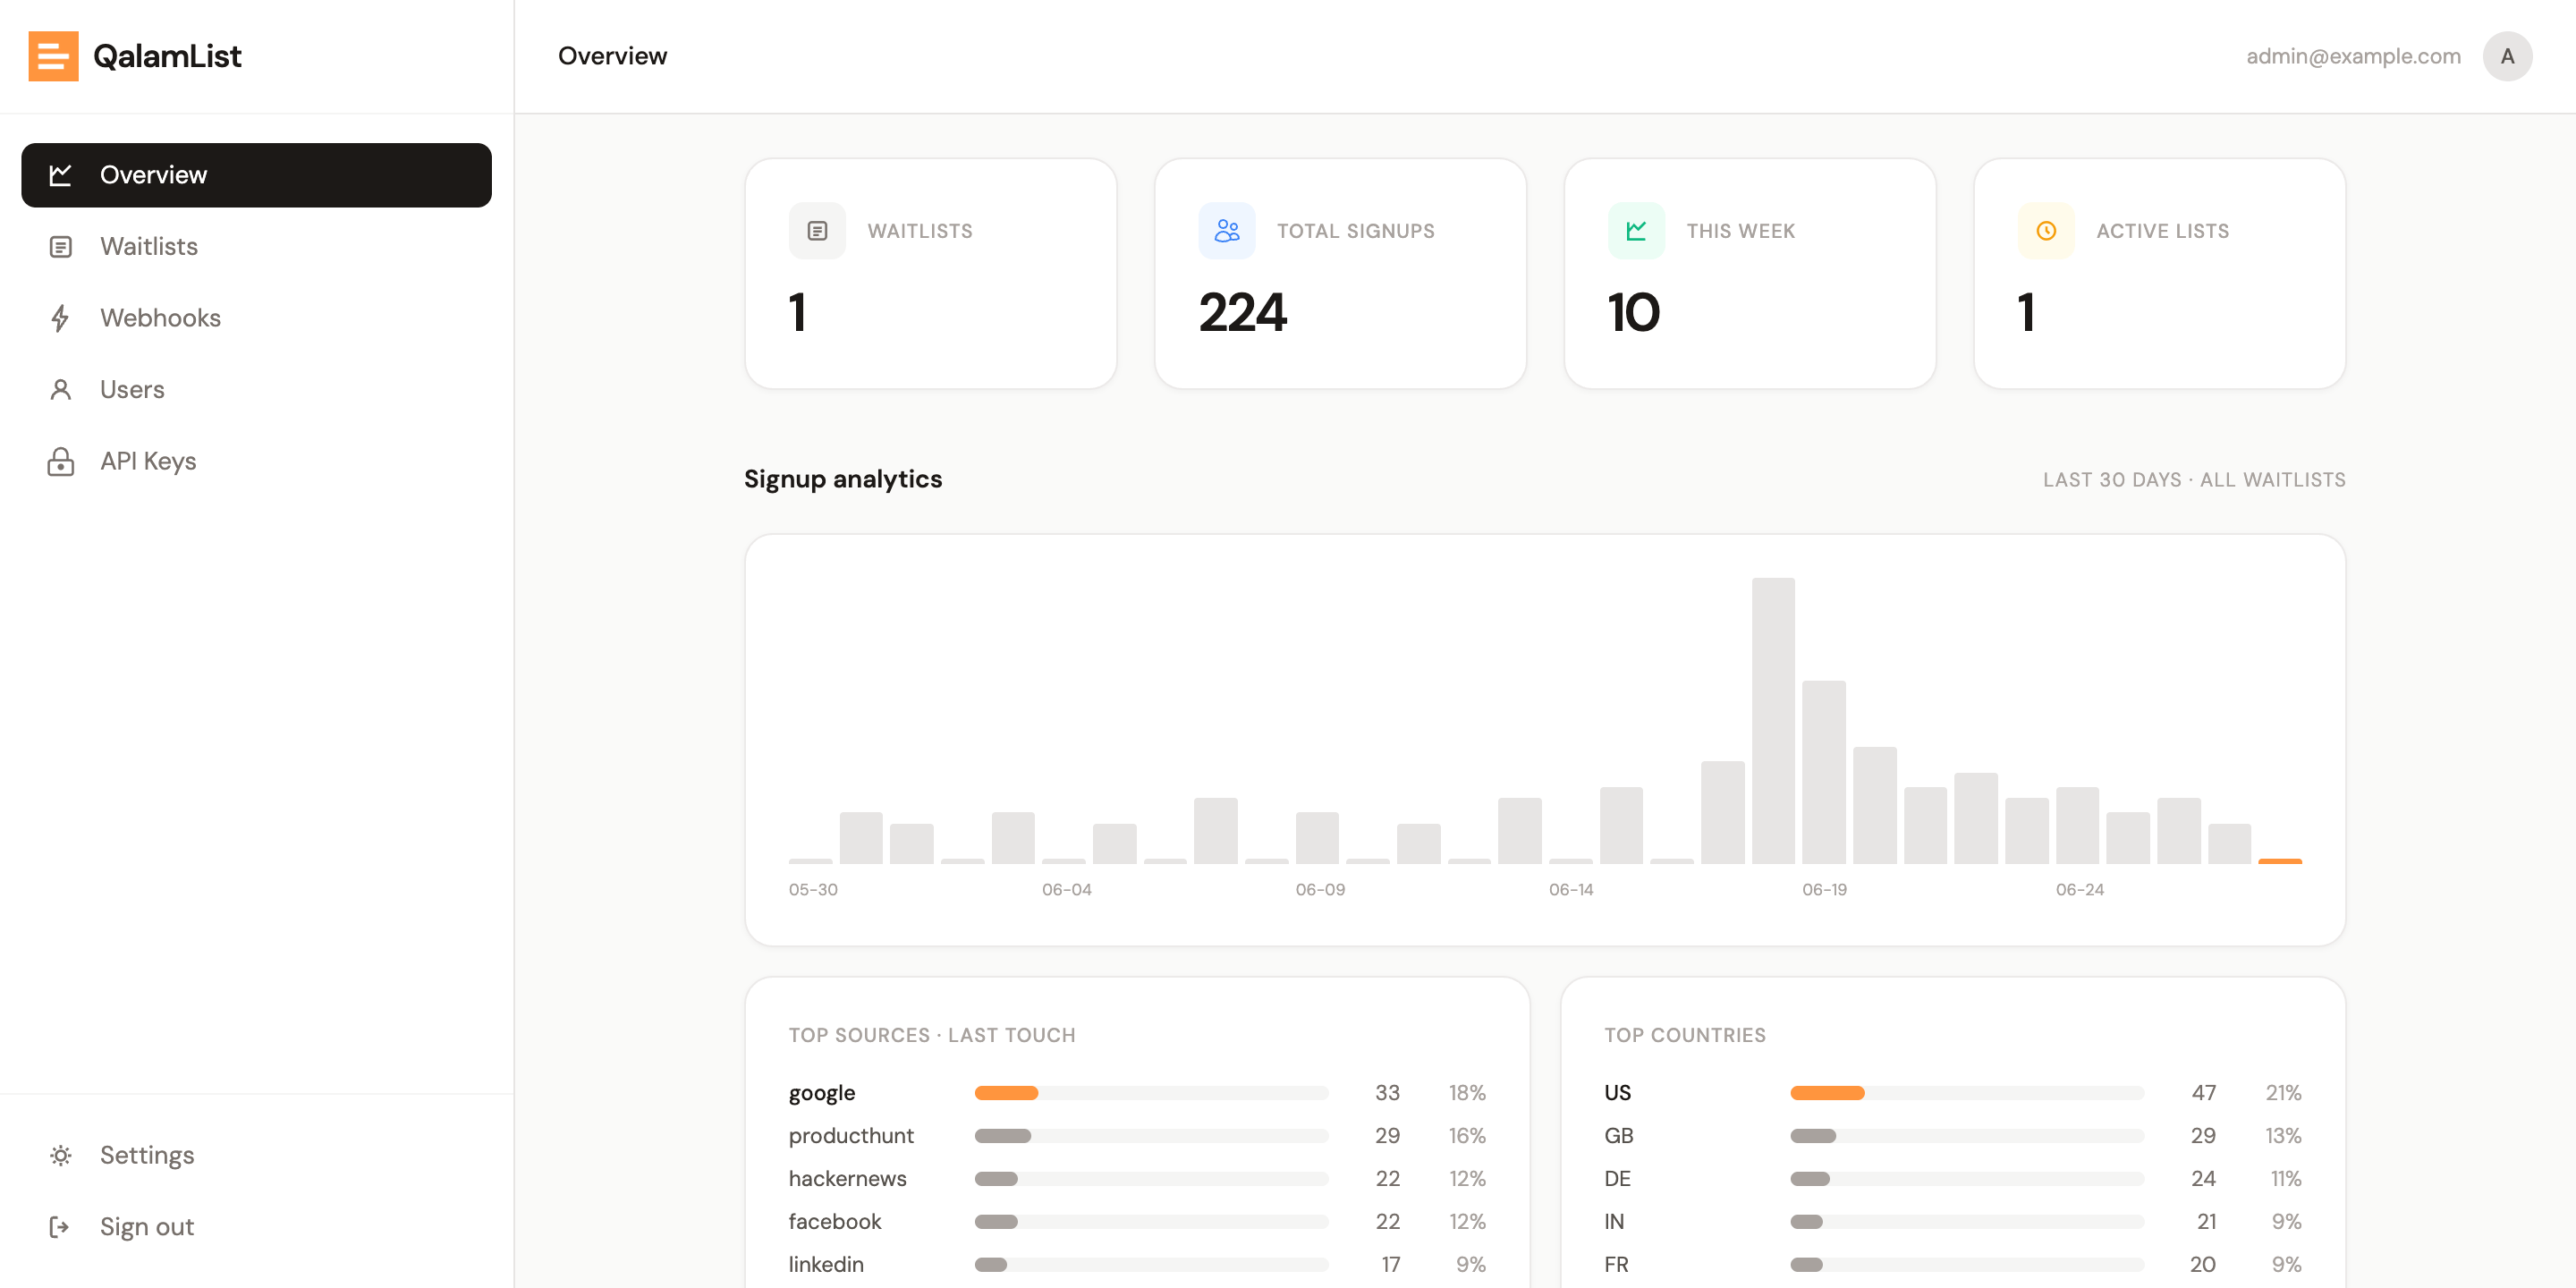2576x1288 pixels.
Task: Click the Overview page title in the header
Action: 612,57
